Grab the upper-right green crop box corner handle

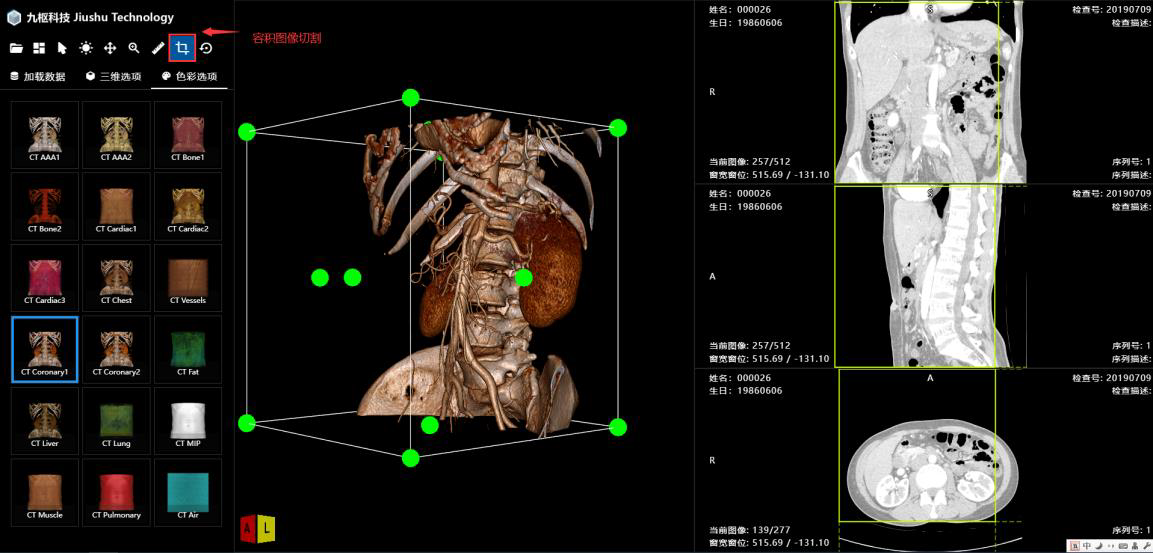coord(618,128)
